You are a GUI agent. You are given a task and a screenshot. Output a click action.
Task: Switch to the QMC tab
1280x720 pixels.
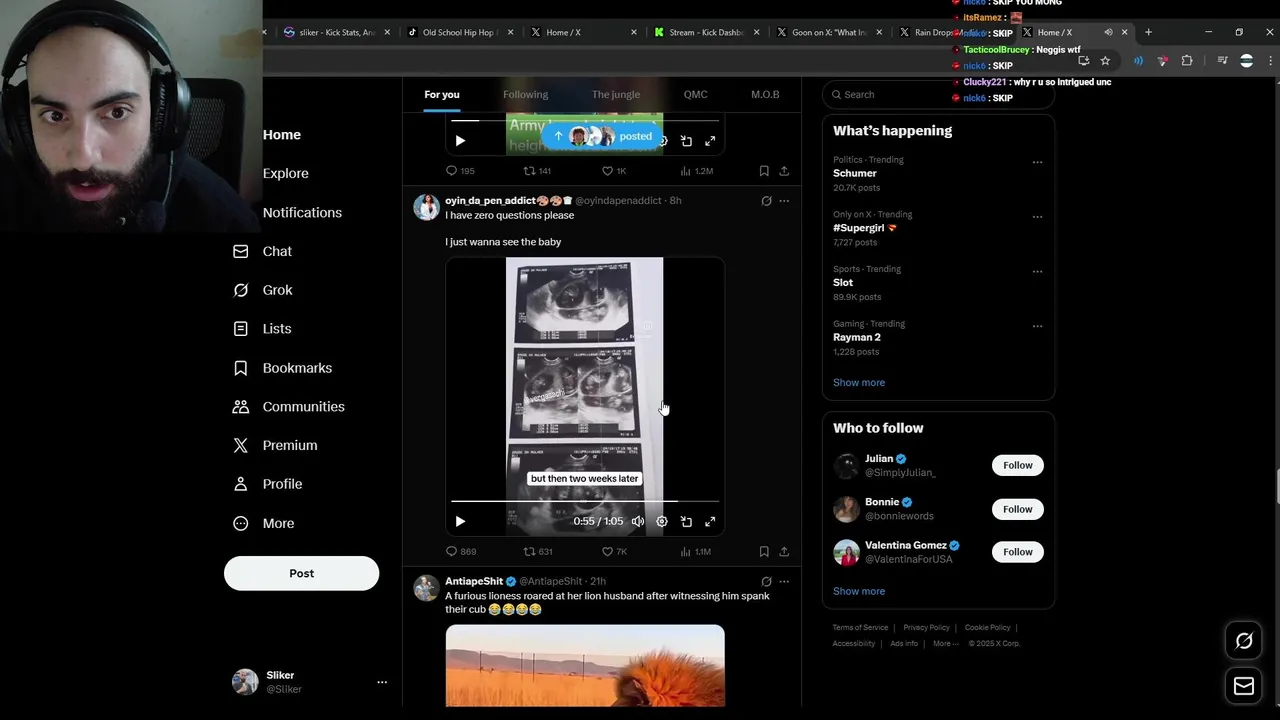[695, 94]
